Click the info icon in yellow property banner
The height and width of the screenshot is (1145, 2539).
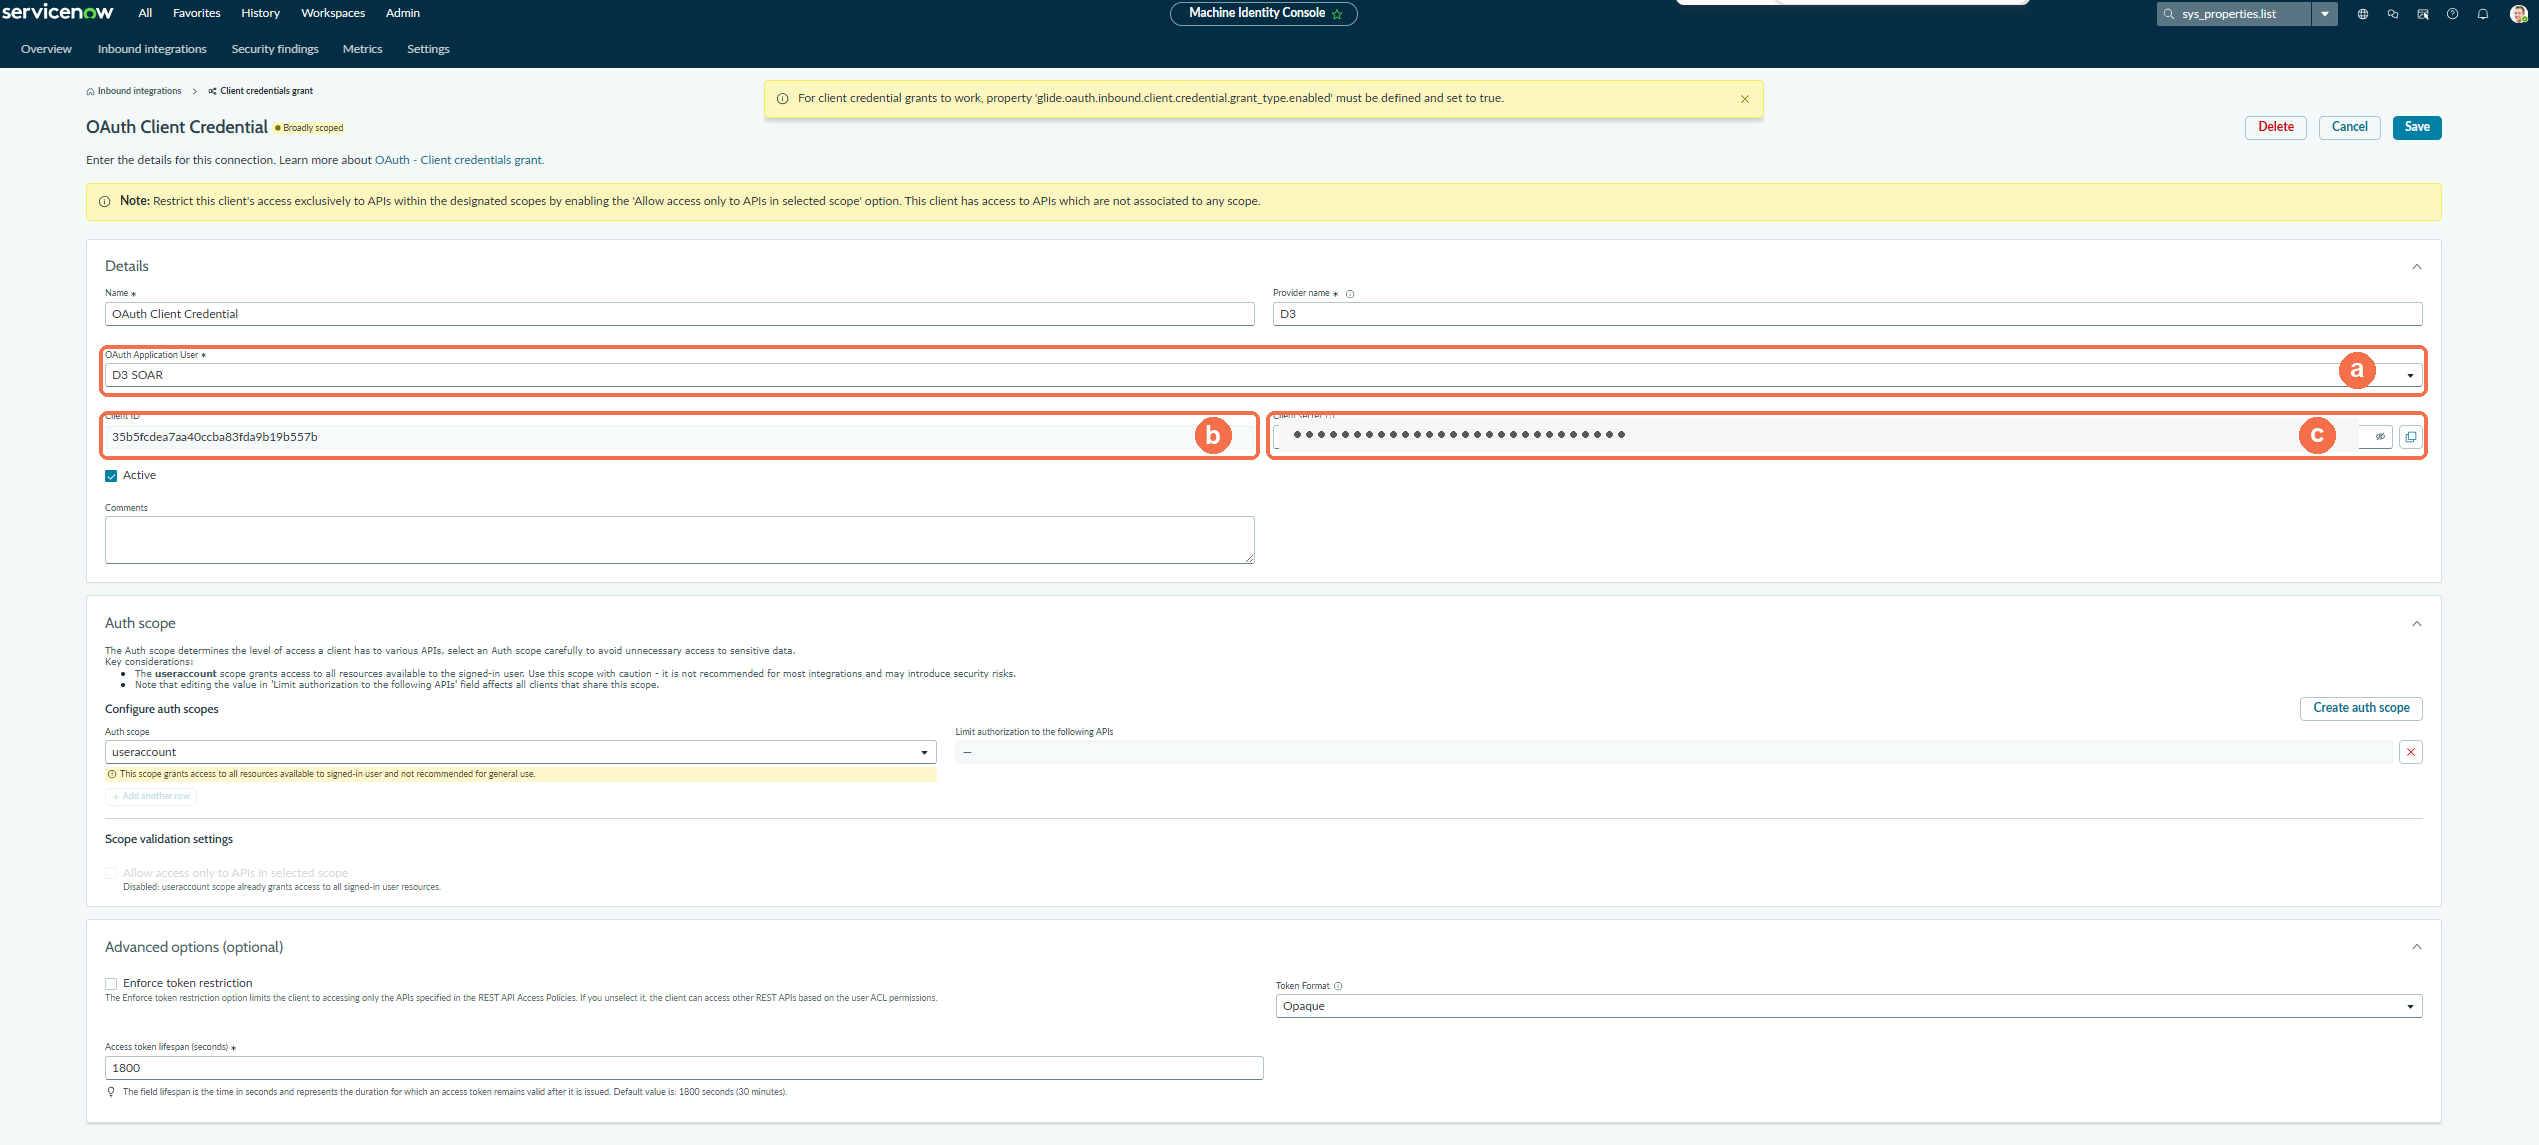(x=783, y=99)
